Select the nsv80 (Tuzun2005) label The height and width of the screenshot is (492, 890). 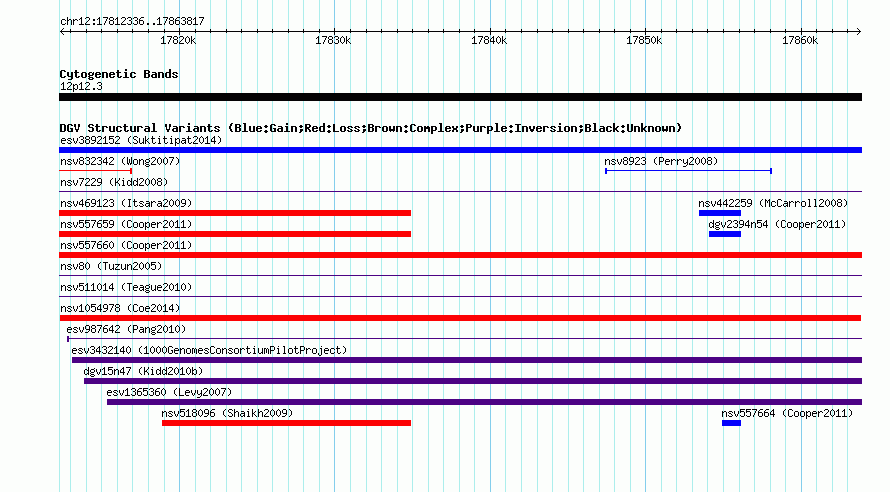(111, 266)
